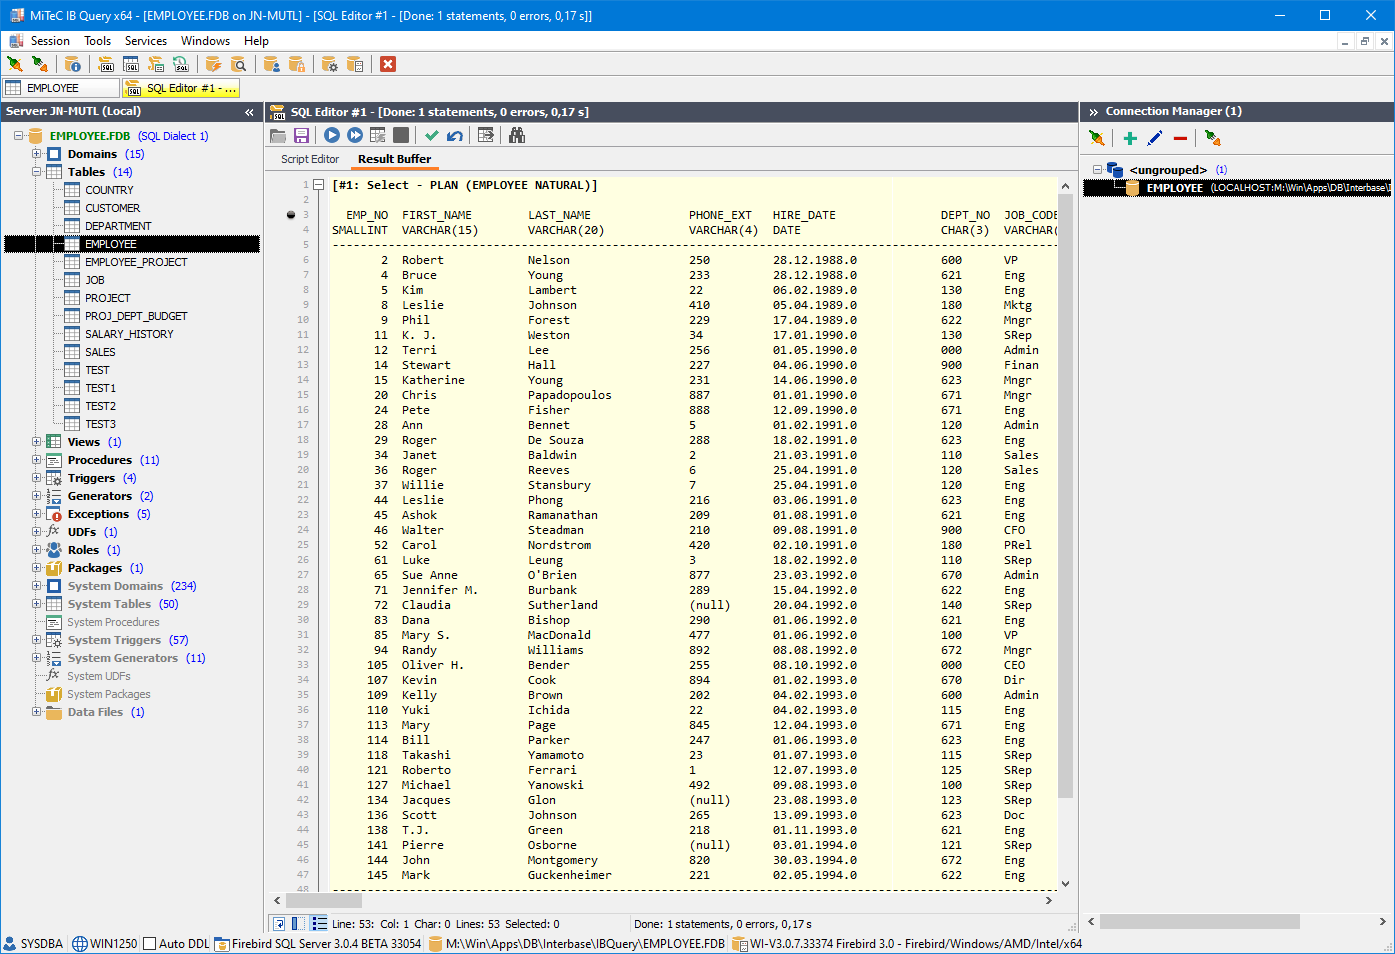This screenshot has width=1395, height=954.
Task: Expand the Procedures node
Action: [37, 459]
